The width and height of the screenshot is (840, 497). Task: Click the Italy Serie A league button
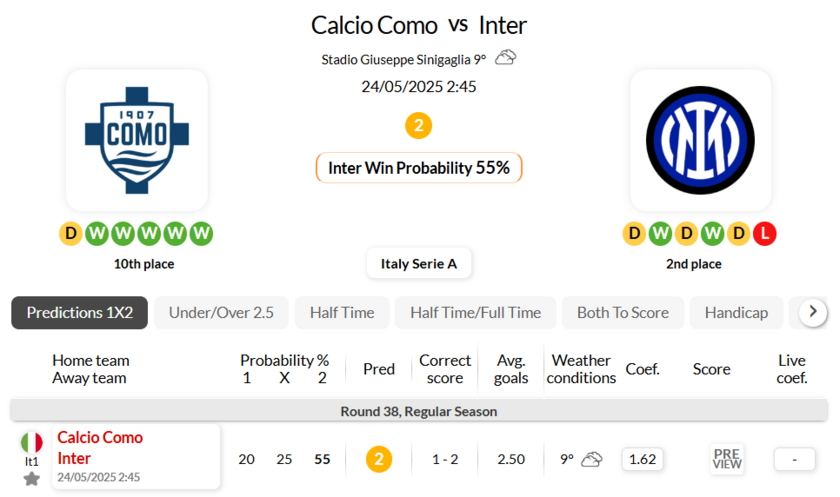pos(419,264)
